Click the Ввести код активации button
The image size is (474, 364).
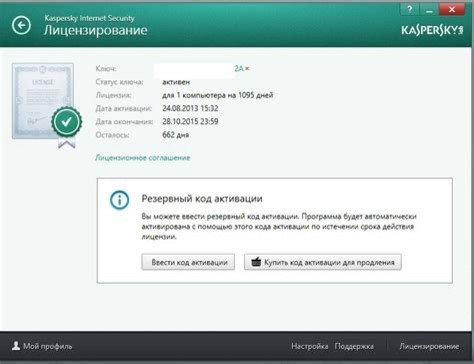click(x=188, y=262)
